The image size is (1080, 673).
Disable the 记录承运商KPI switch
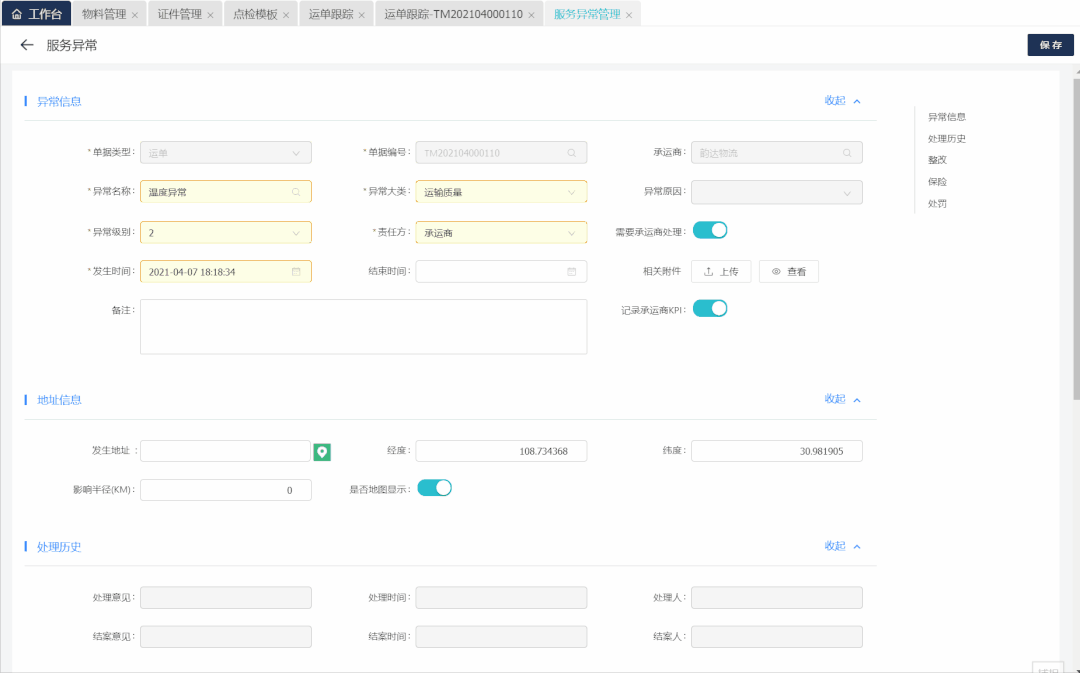710,309
